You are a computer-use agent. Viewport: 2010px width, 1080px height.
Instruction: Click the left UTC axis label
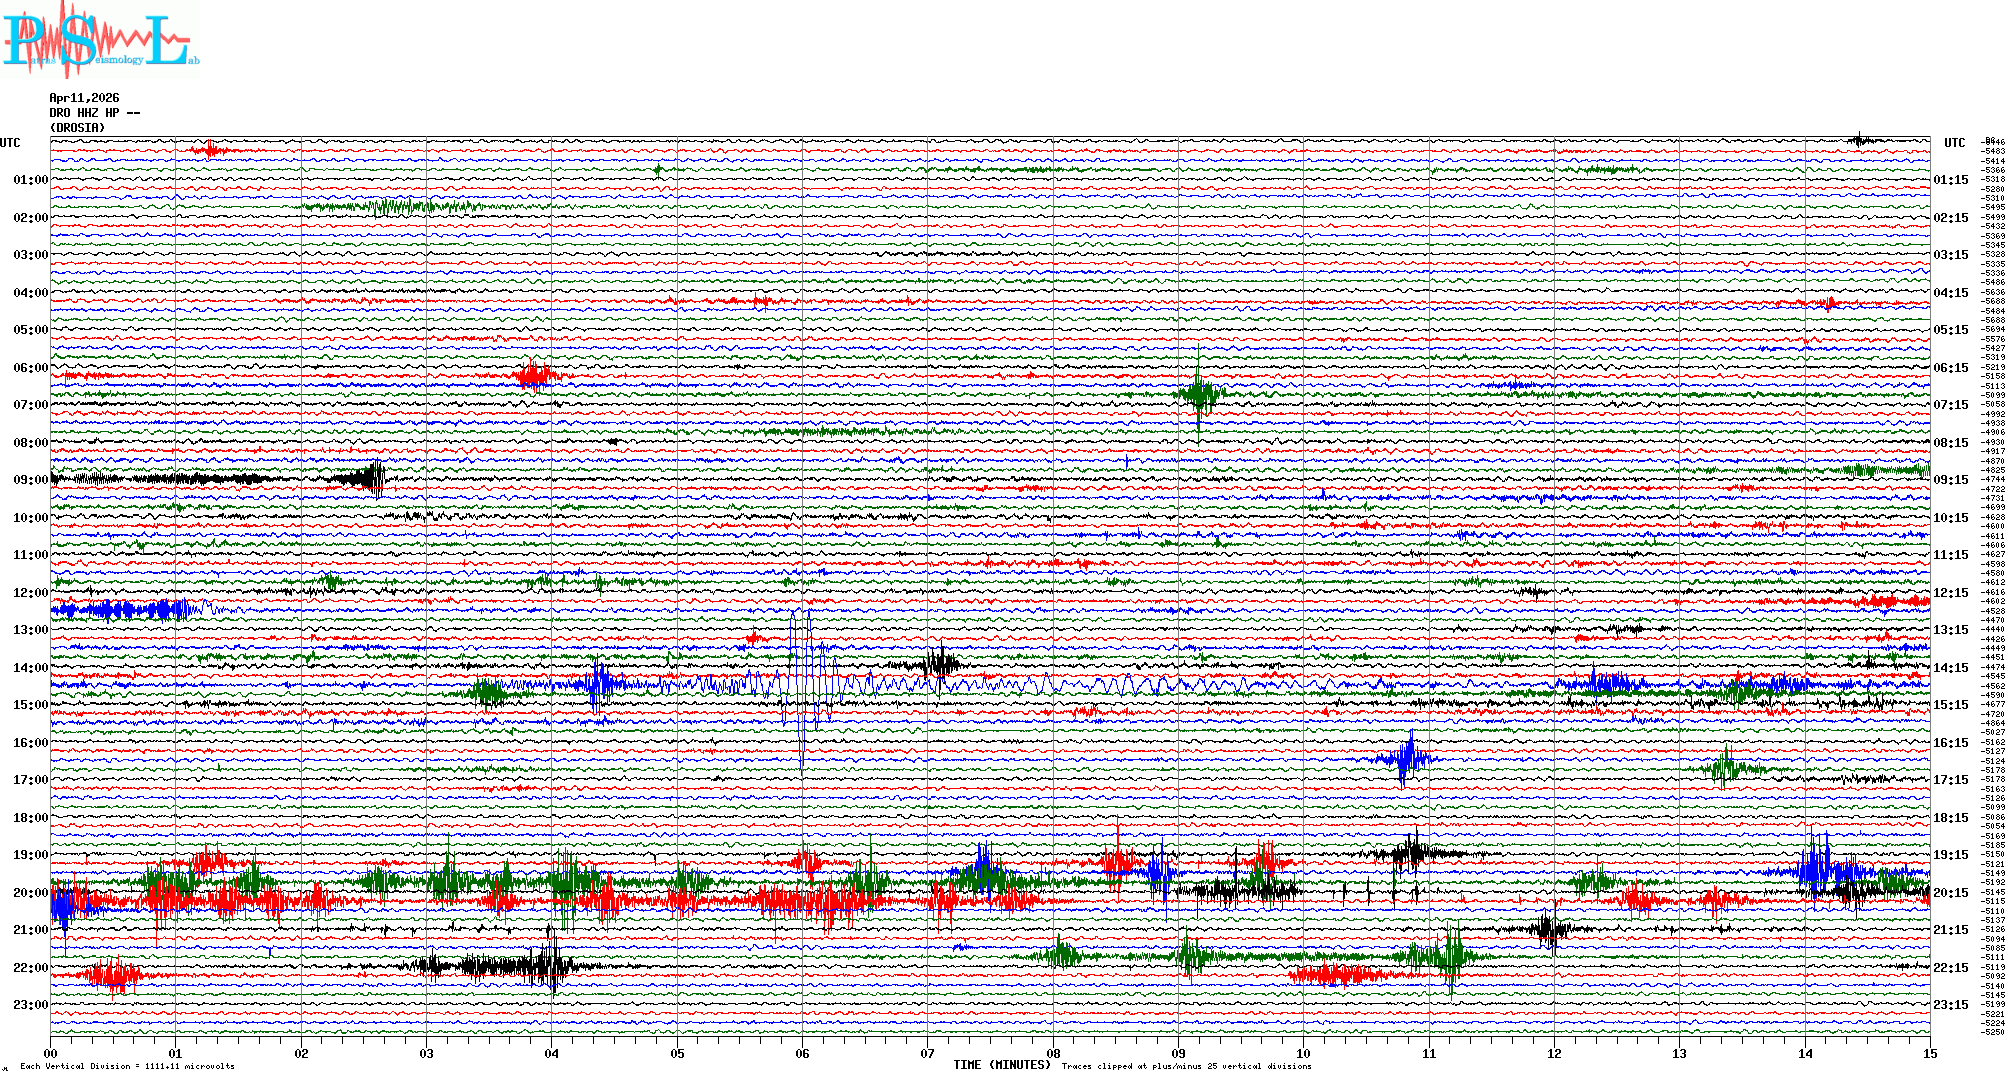click(10, 143)
